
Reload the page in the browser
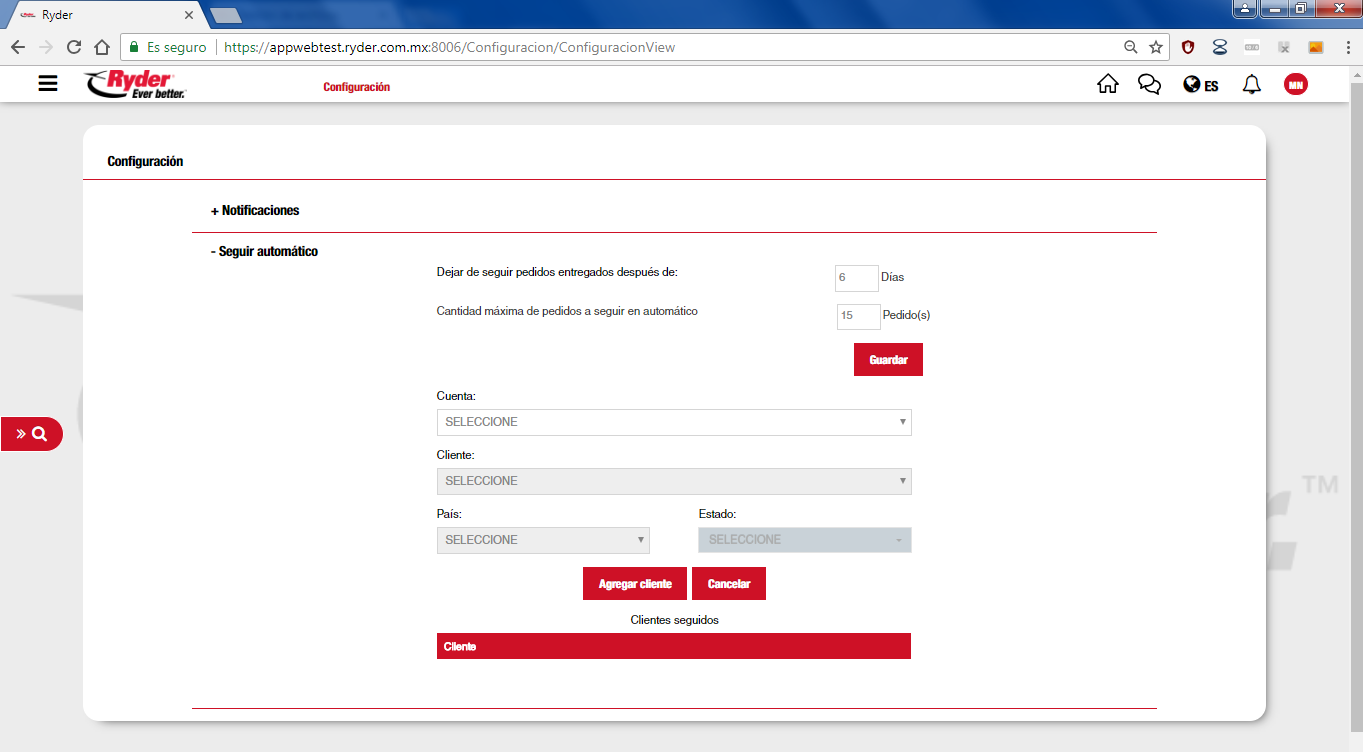pyautogui.click(x=73, y=47)
